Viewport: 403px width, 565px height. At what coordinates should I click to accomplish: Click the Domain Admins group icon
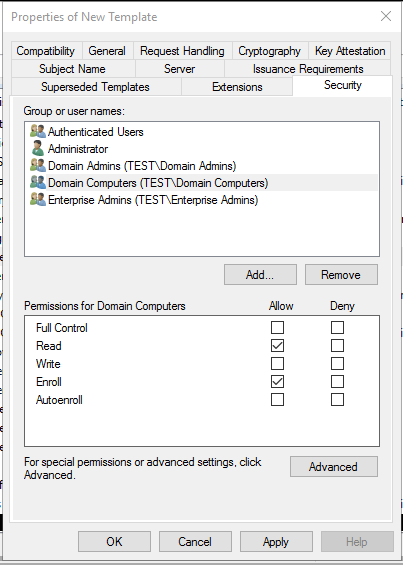click(x=38, y=165)
